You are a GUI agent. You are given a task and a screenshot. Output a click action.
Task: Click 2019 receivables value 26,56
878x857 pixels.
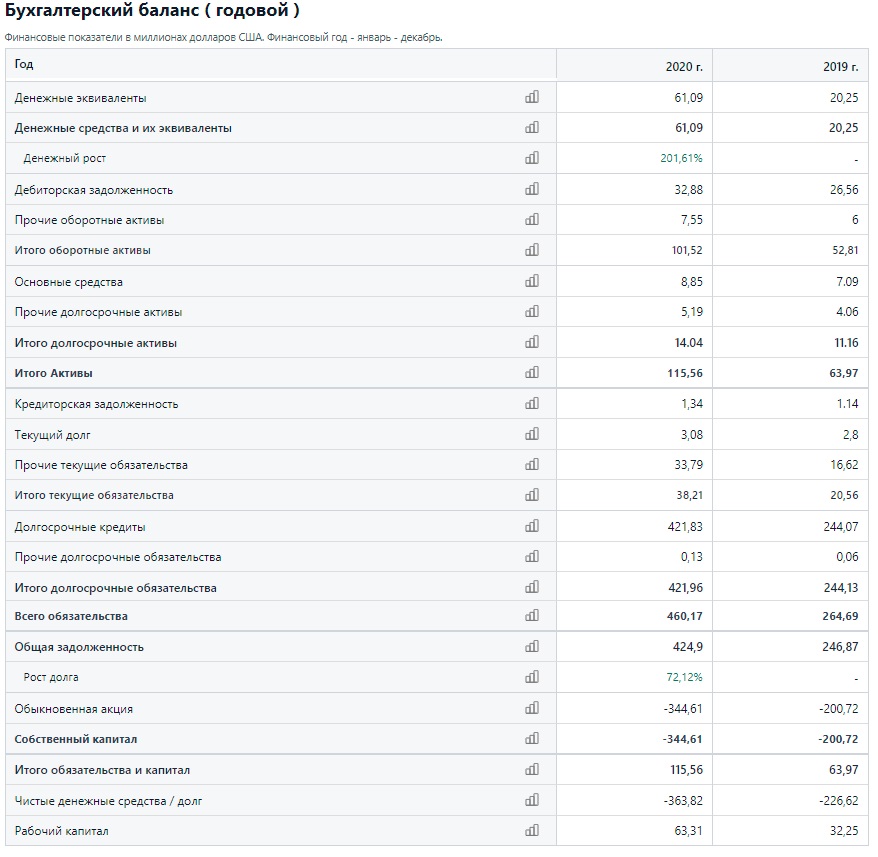(844, 189)
